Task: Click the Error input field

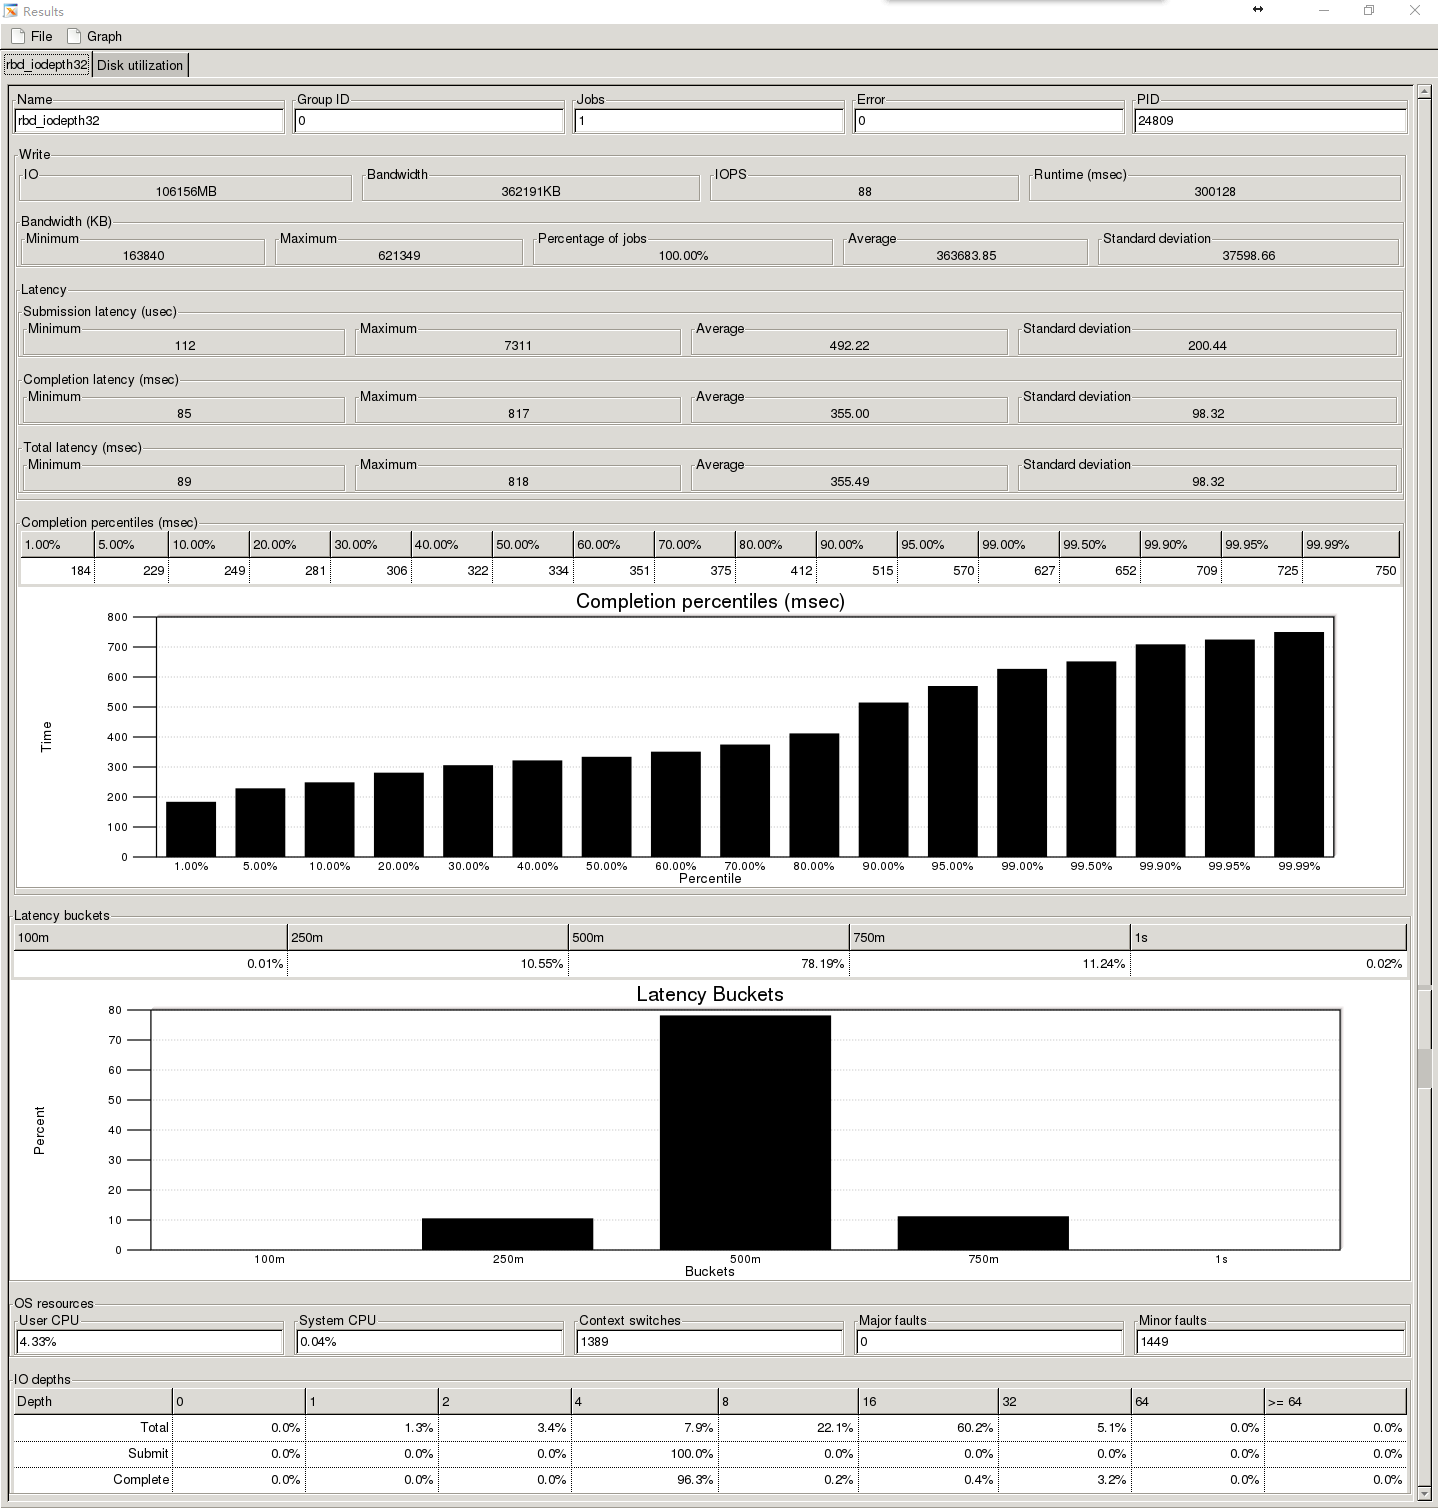Action: 989,120
